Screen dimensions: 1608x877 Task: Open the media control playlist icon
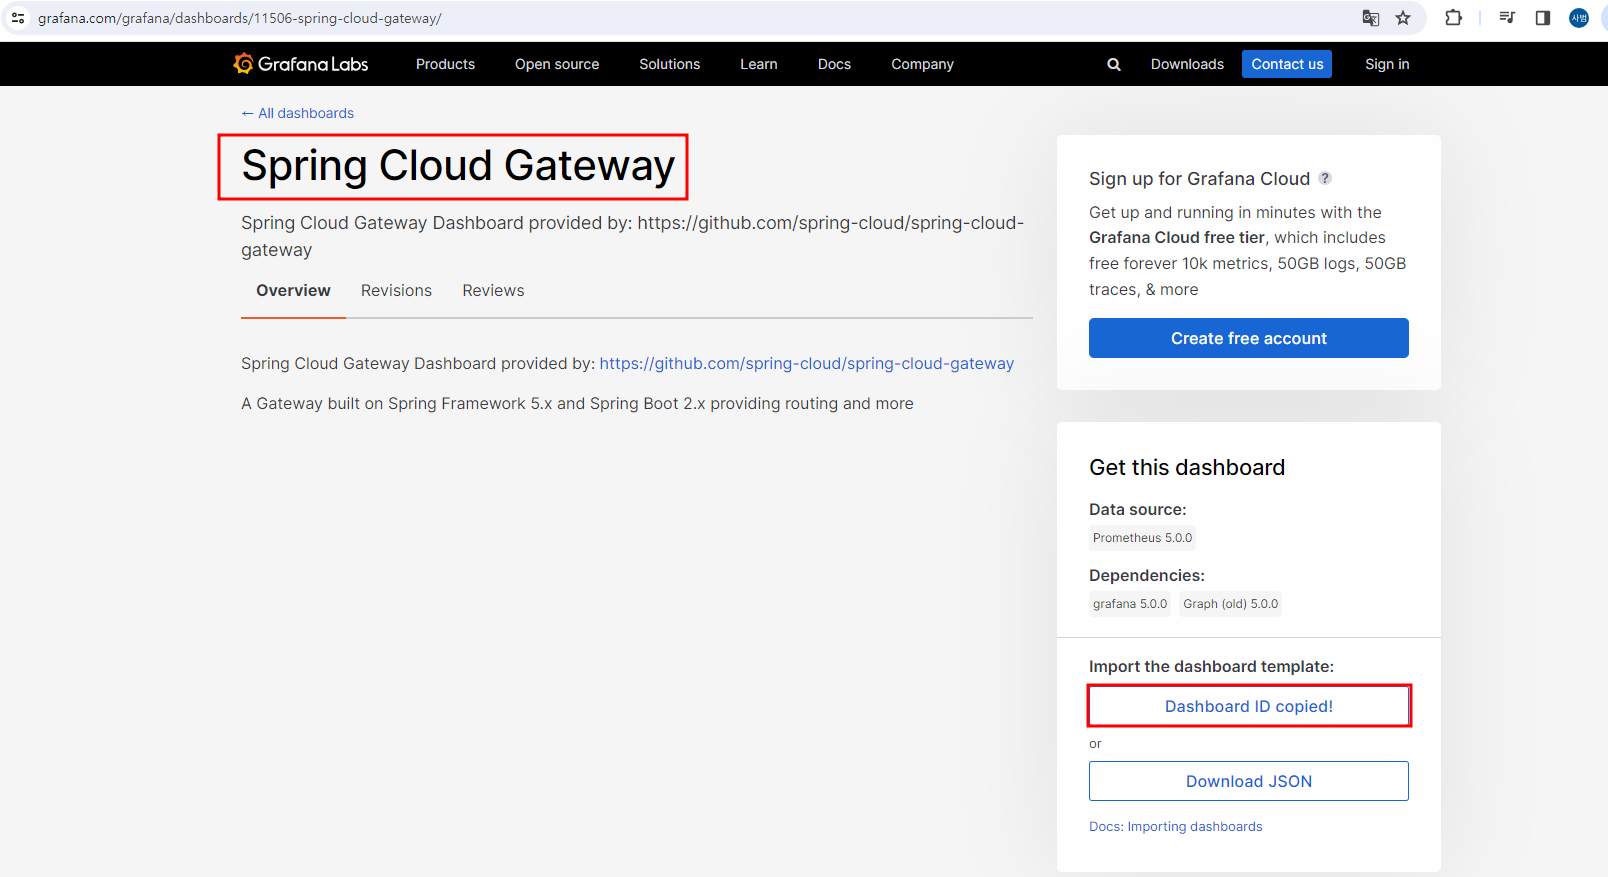coord(1507,18)
